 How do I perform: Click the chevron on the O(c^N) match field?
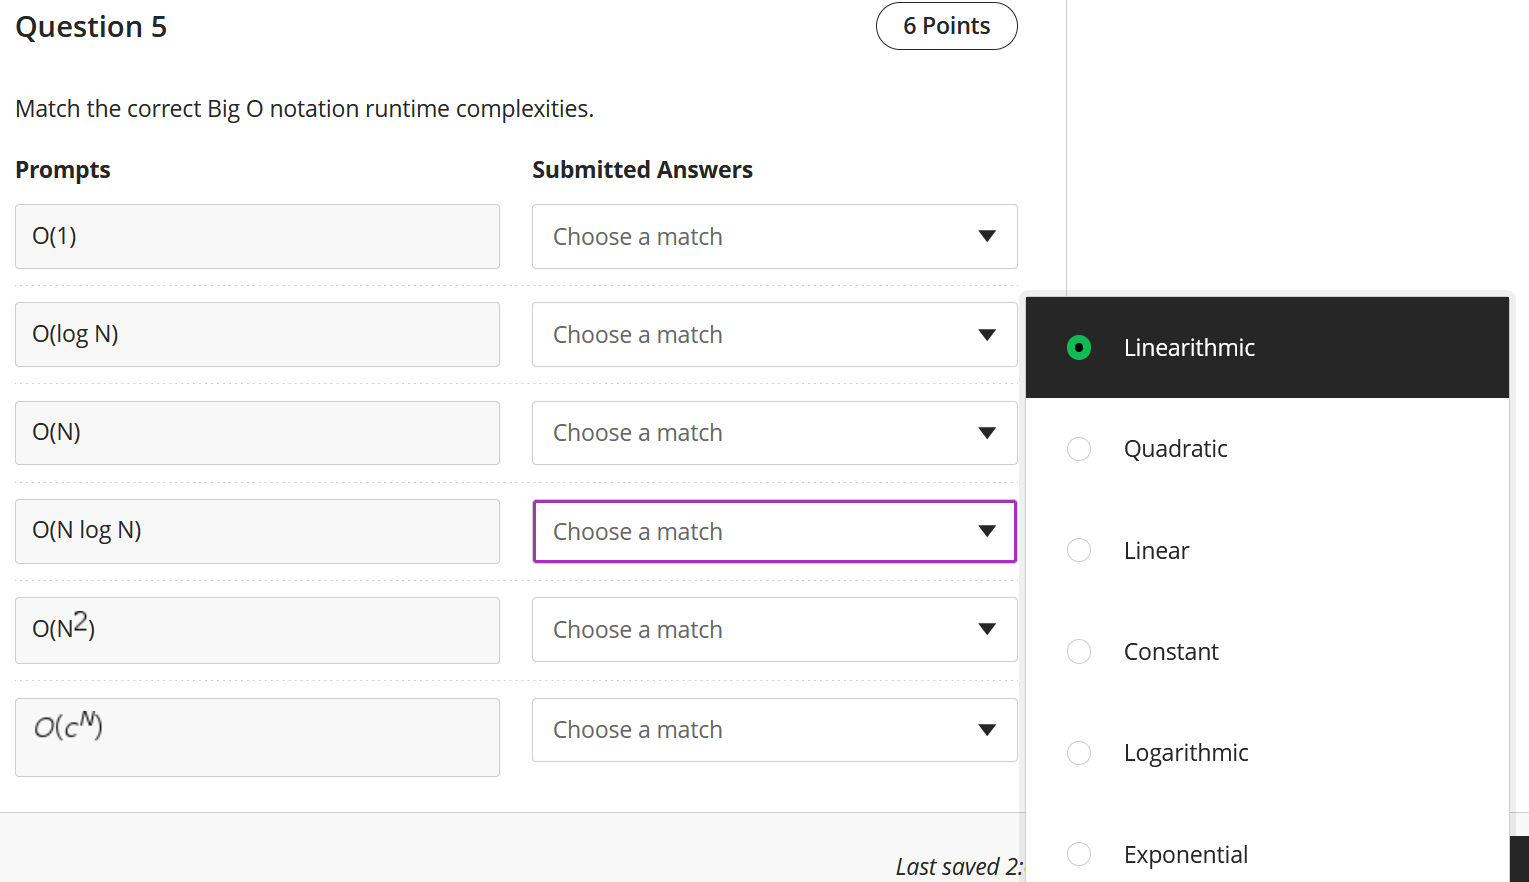987,730
